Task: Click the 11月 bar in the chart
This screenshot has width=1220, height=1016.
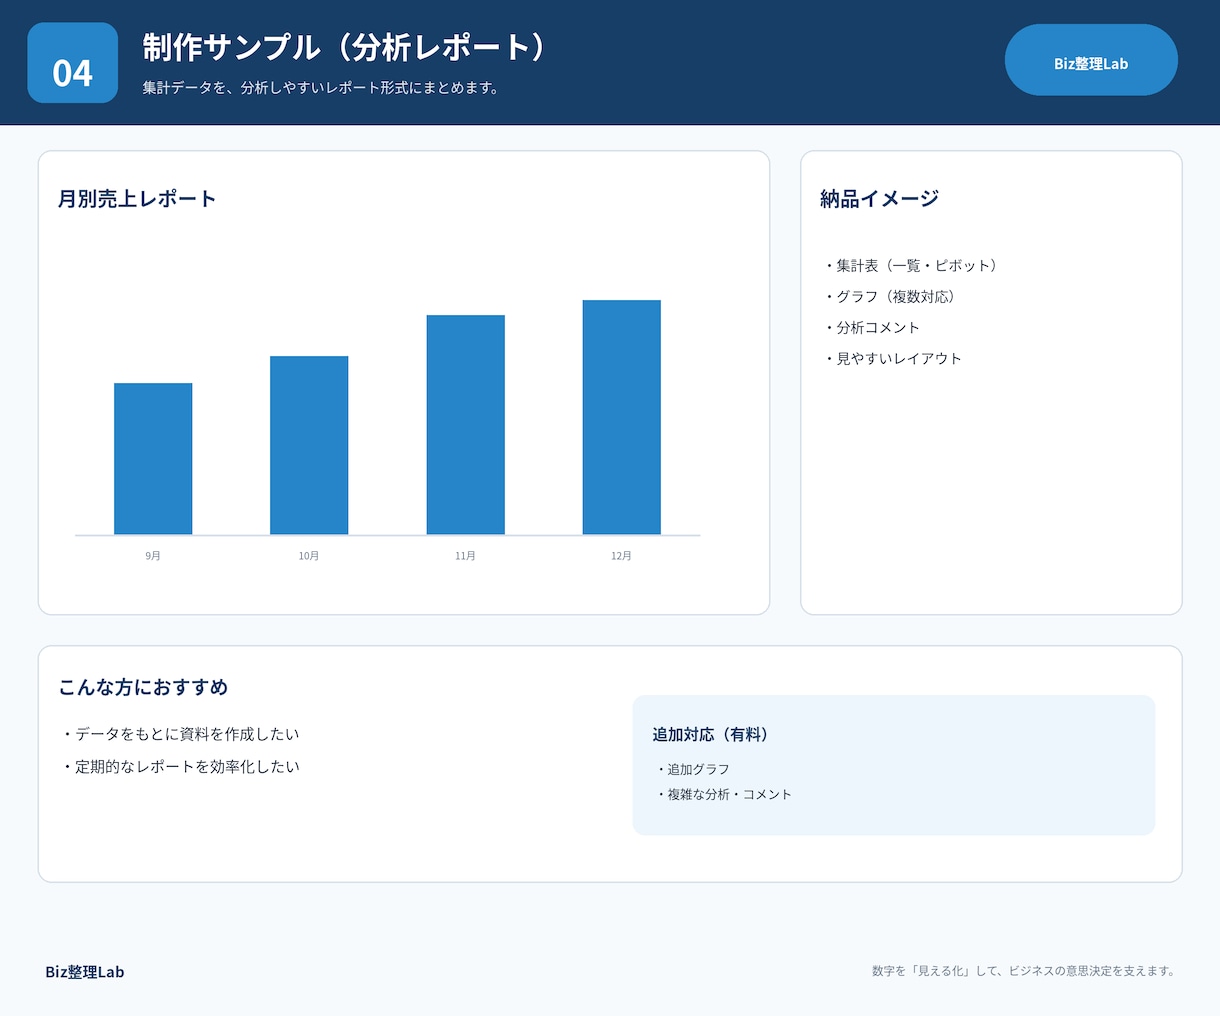Action: point(466,425)
